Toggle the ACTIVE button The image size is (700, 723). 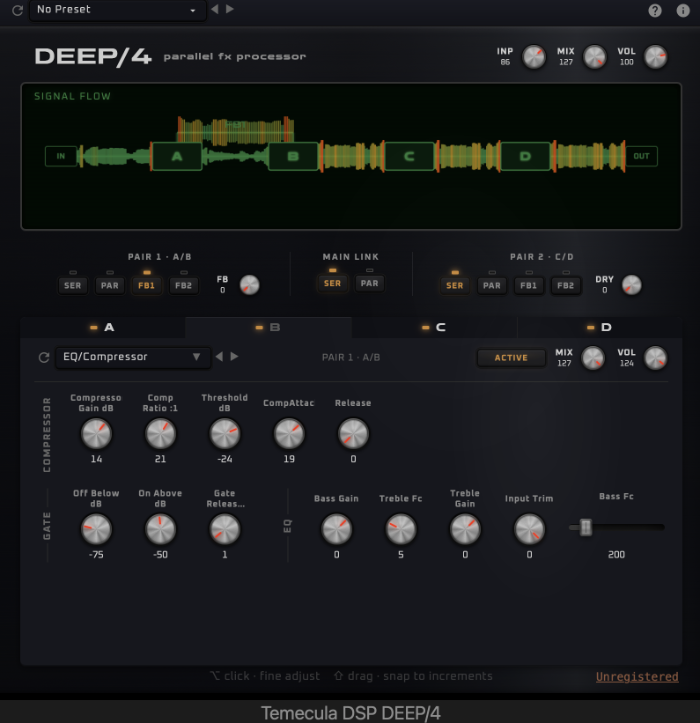point(511,358)
